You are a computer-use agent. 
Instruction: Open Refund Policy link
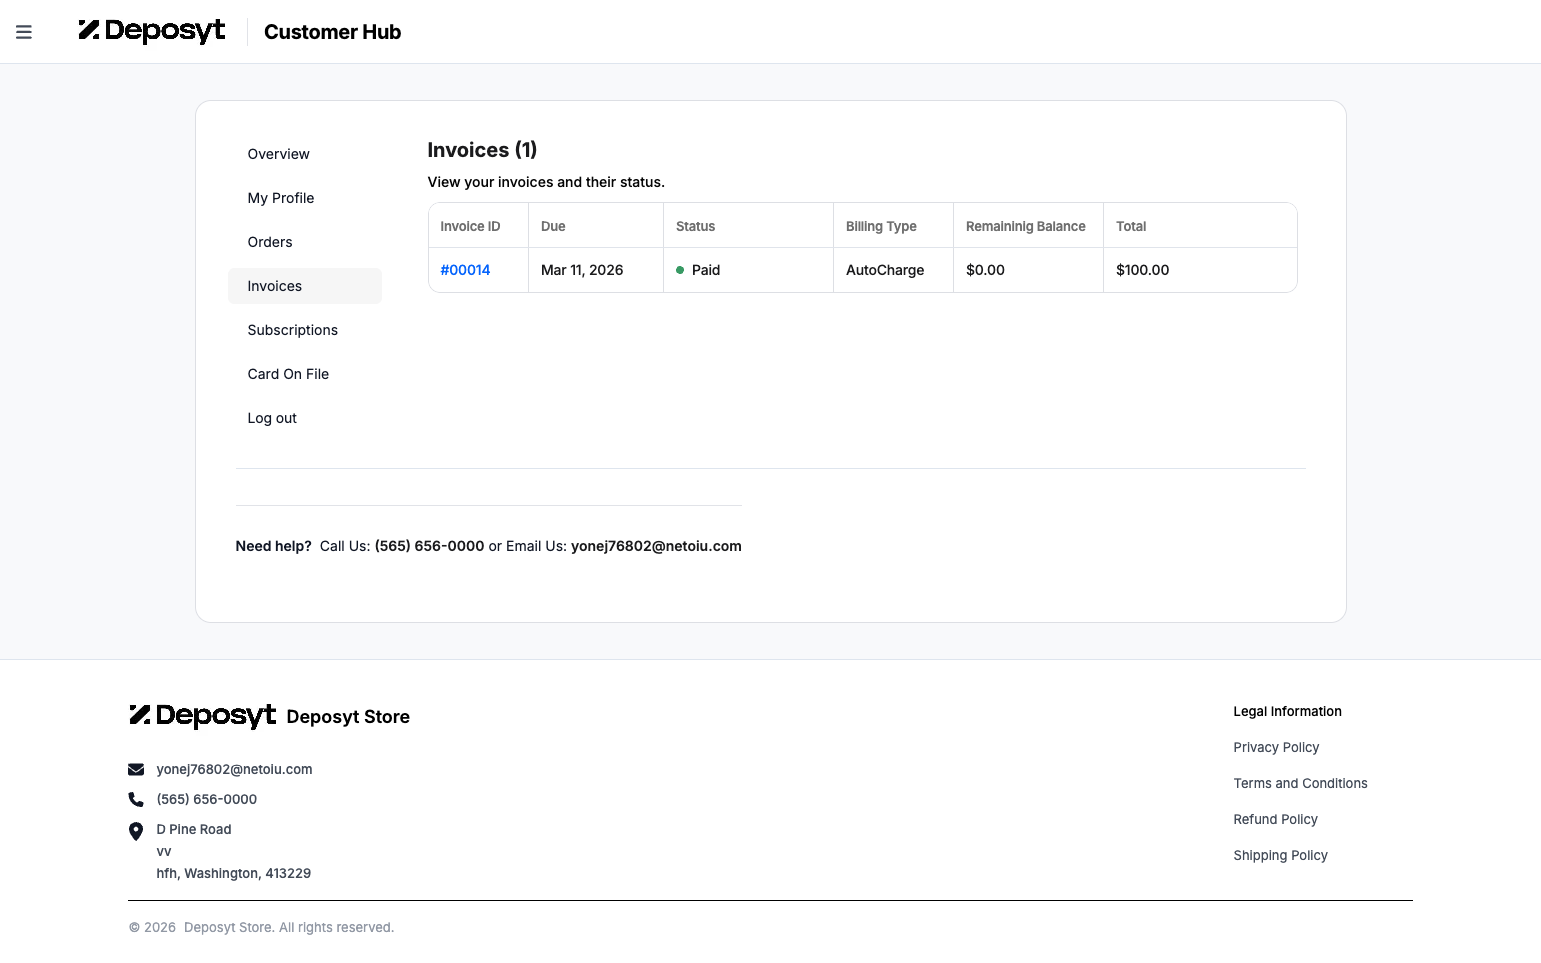pos(1275,819)
